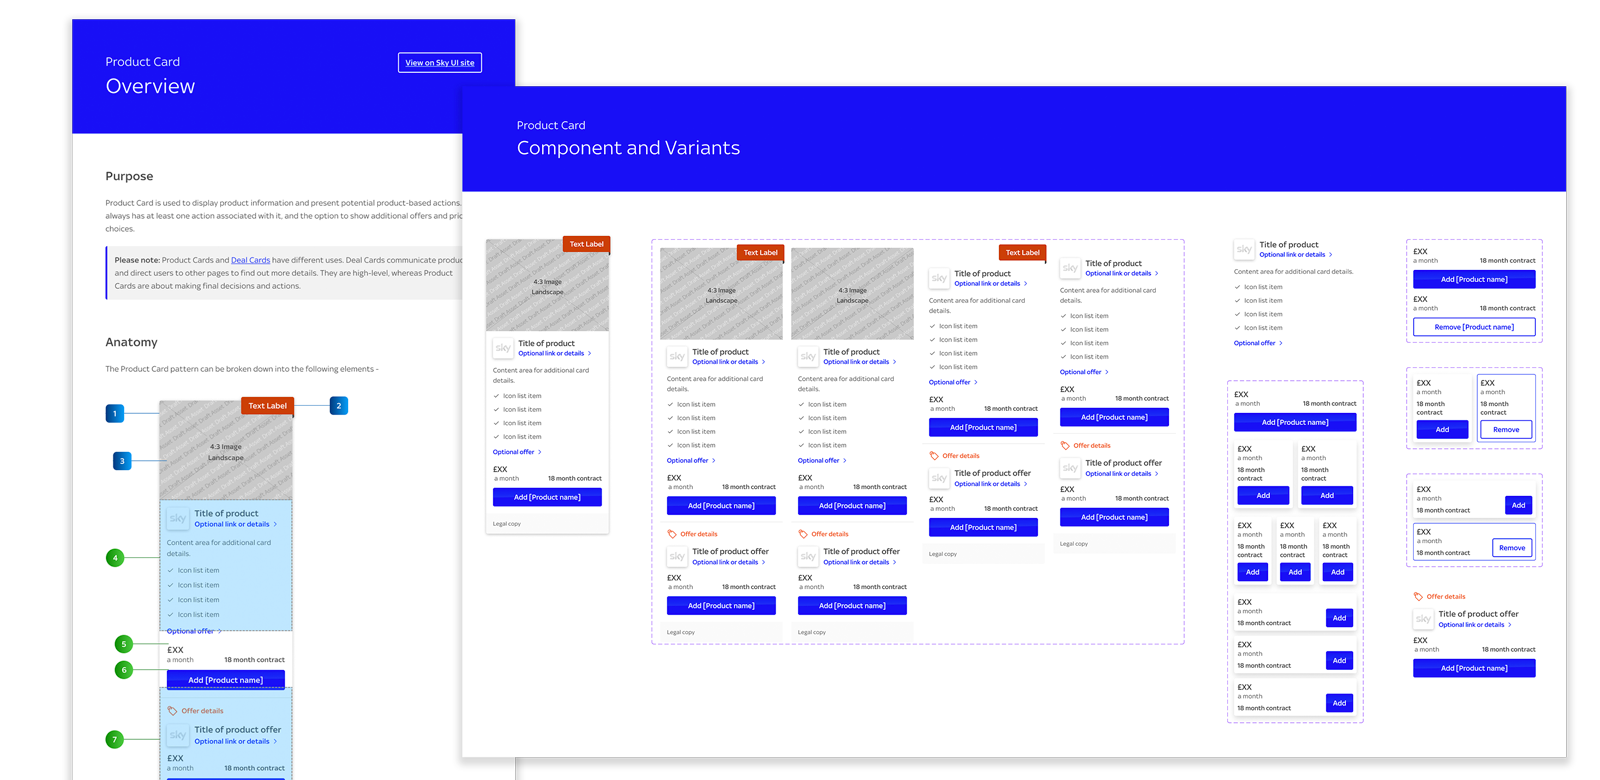Click the Offer details tag icon in Anatomy card

[172, 711]
